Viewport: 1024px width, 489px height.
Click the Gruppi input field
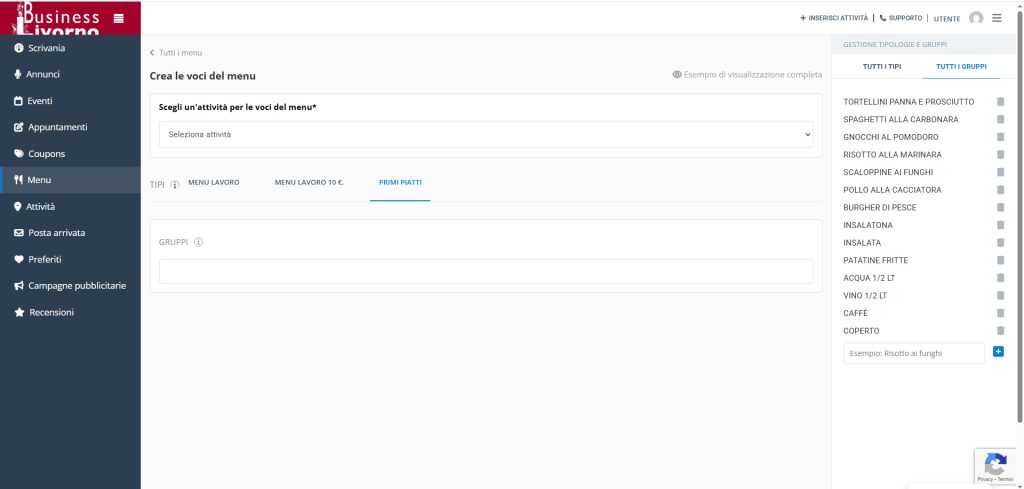pyautogui.click(x=486, y=272)
